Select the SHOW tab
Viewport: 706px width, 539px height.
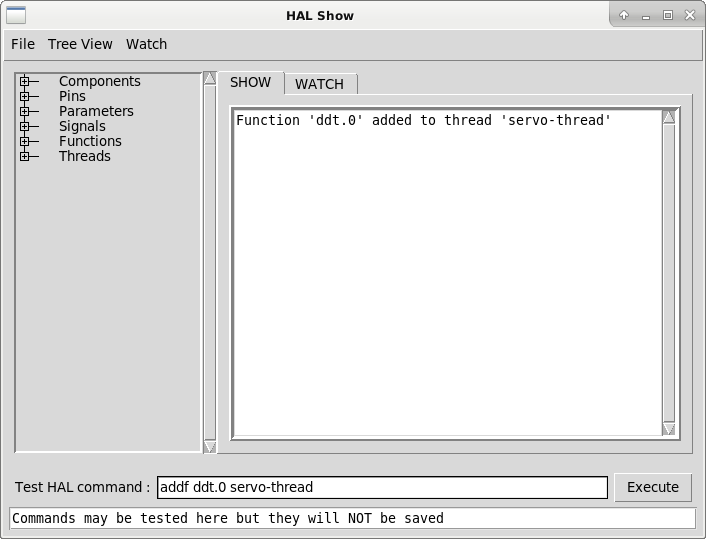click(250, 83)
